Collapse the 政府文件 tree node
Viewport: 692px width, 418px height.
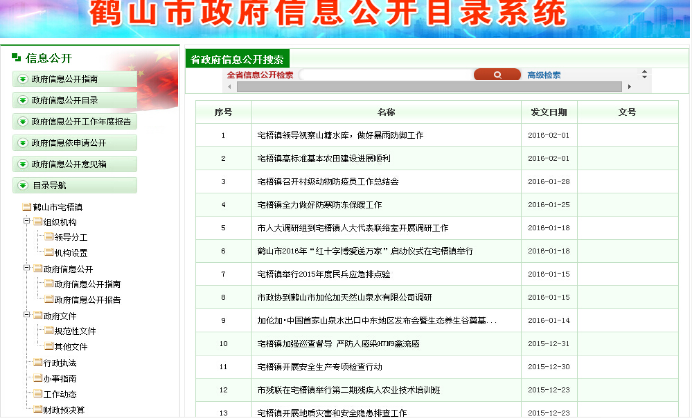[x=26, y=315]
